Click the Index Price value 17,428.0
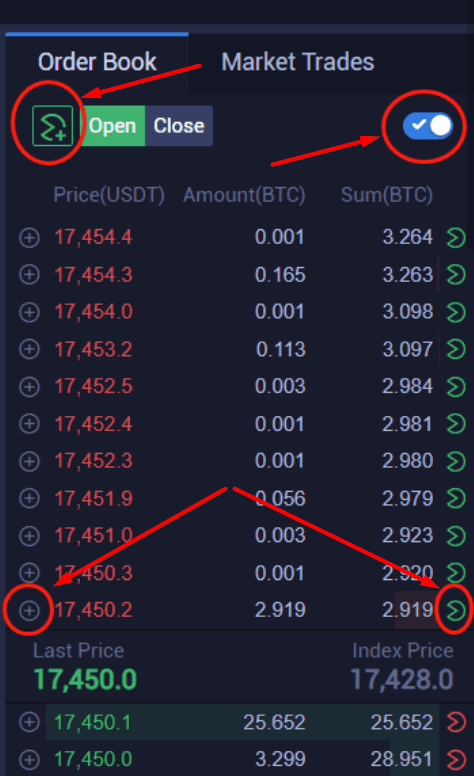 pyautogui.click(x=402, y=679)
